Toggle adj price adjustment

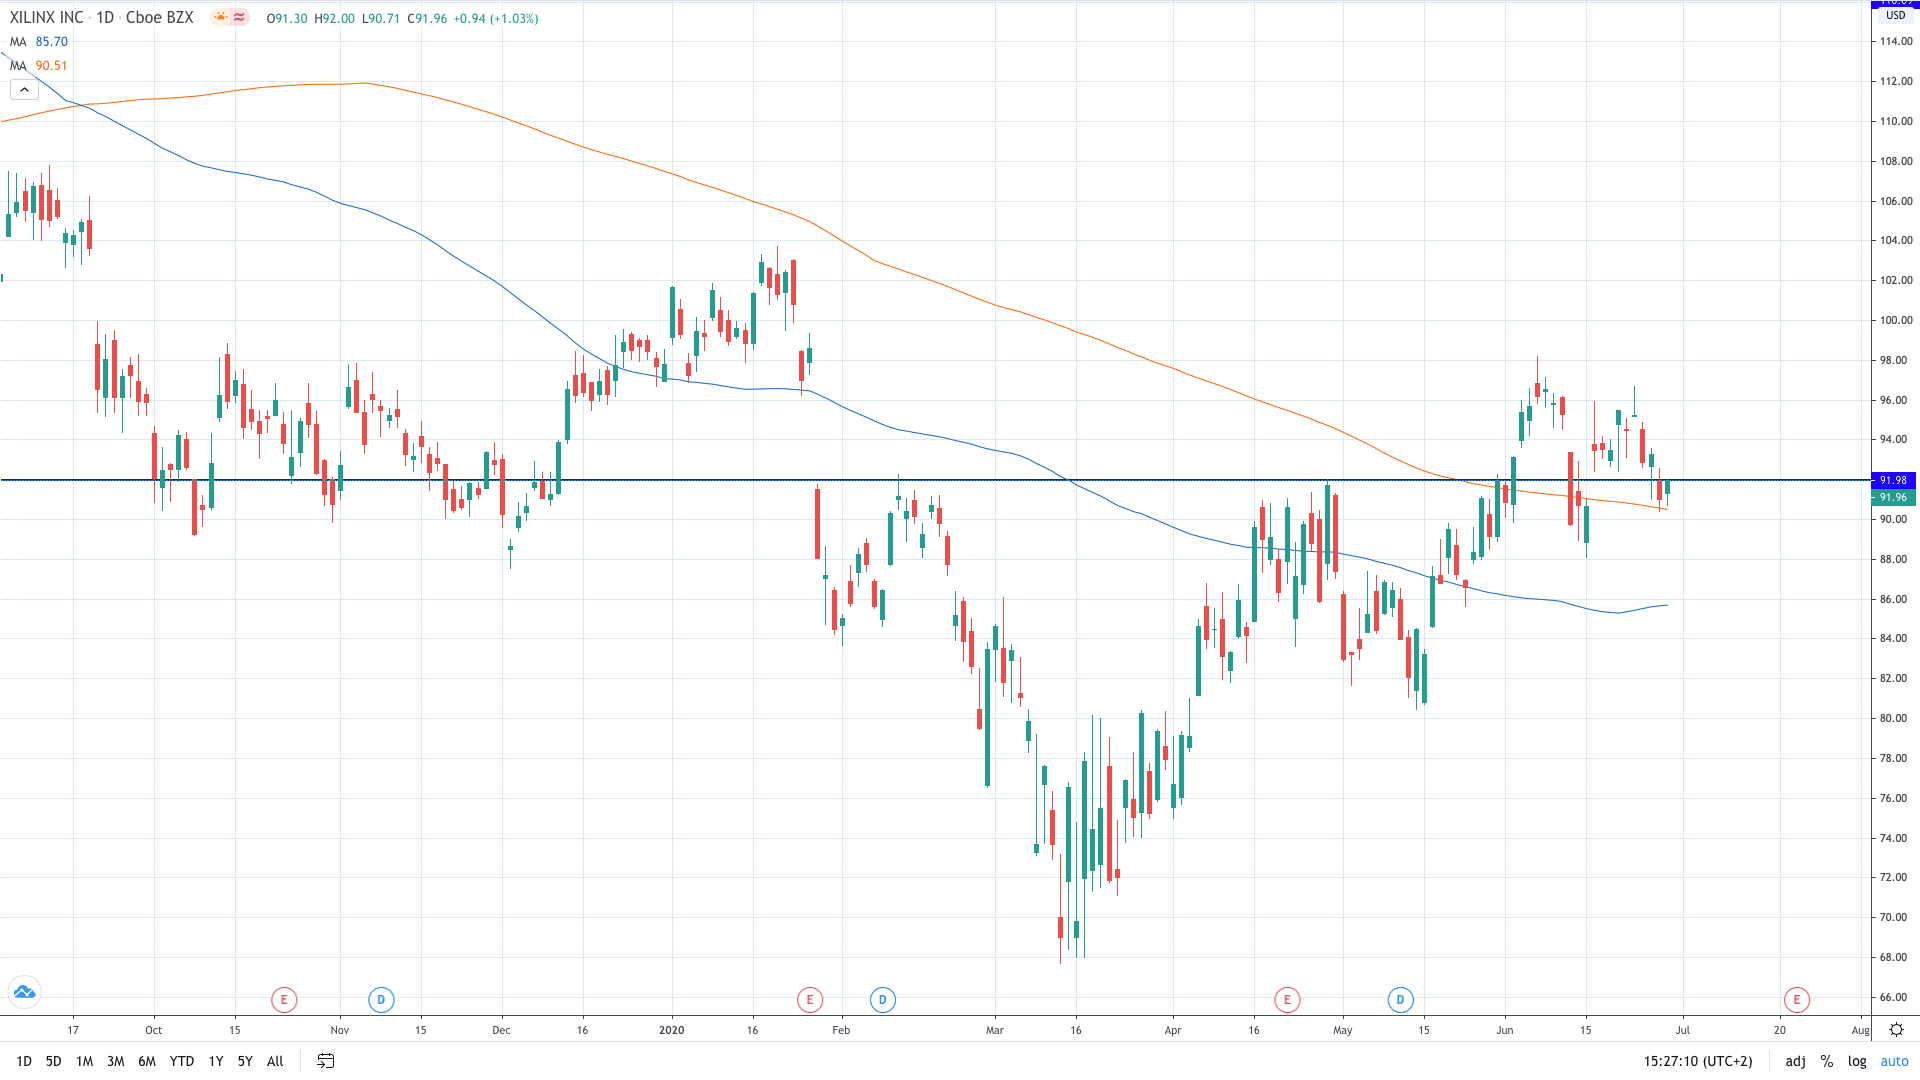pyautogui.click(x=1796, y=1061)
